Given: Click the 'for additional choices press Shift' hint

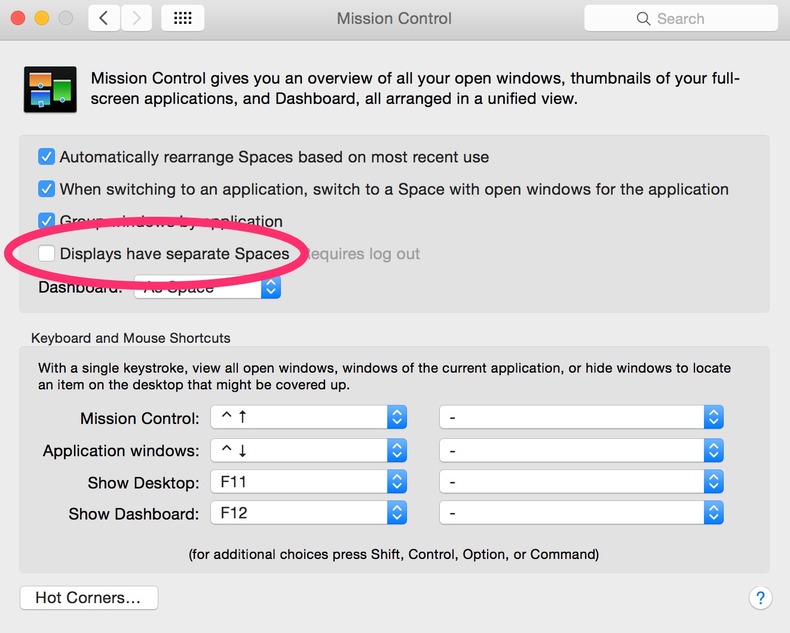Looking at the screenshot, I should click(394, 554).
